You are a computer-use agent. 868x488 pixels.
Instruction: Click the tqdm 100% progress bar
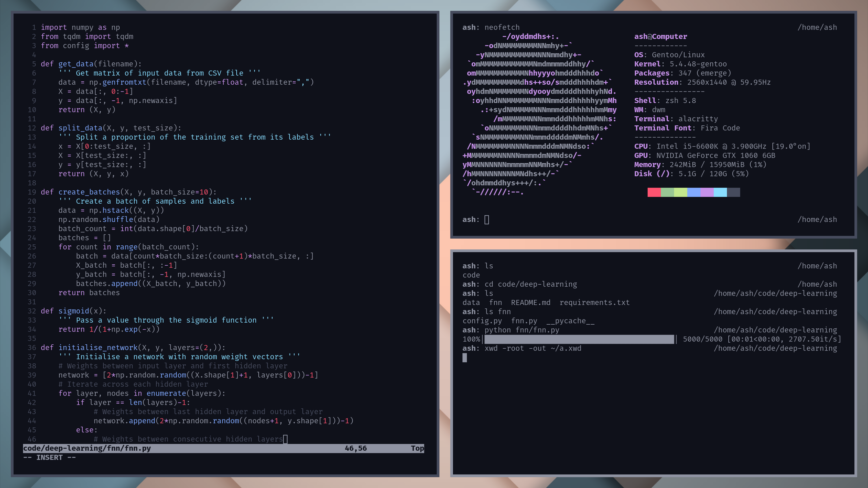579,339
